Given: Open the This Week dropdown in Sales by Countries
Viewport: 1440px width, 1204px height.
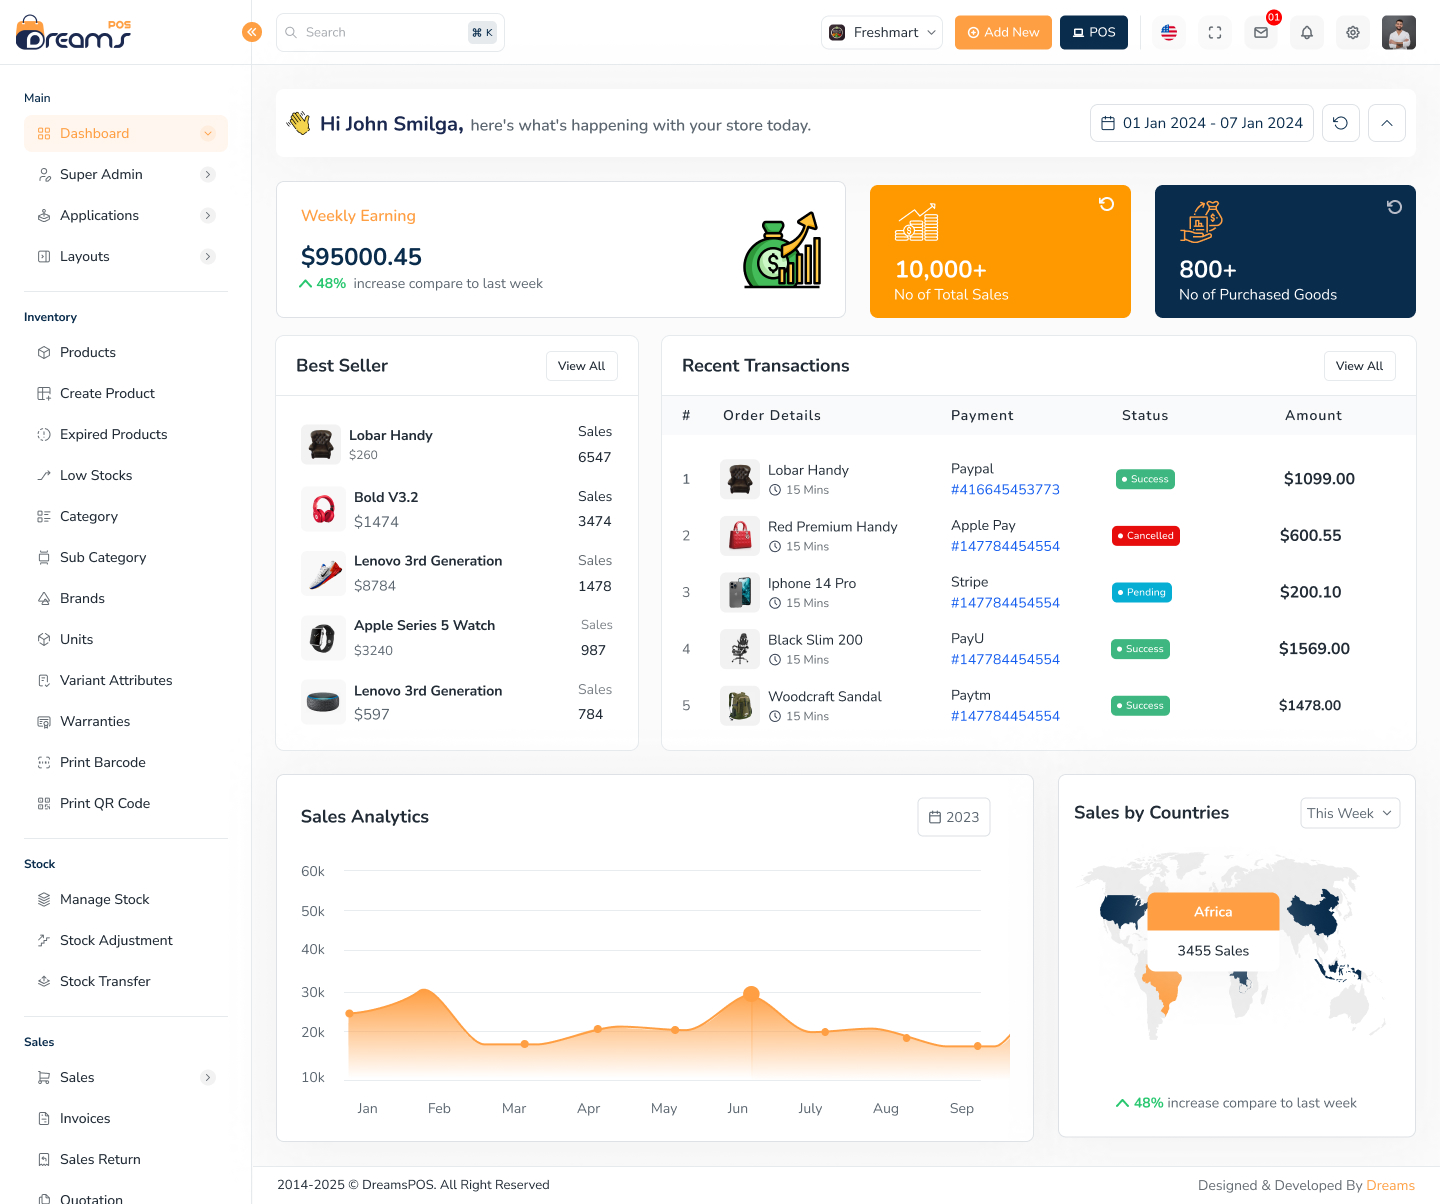Looking at the screenshot, I should (1349, 813).
